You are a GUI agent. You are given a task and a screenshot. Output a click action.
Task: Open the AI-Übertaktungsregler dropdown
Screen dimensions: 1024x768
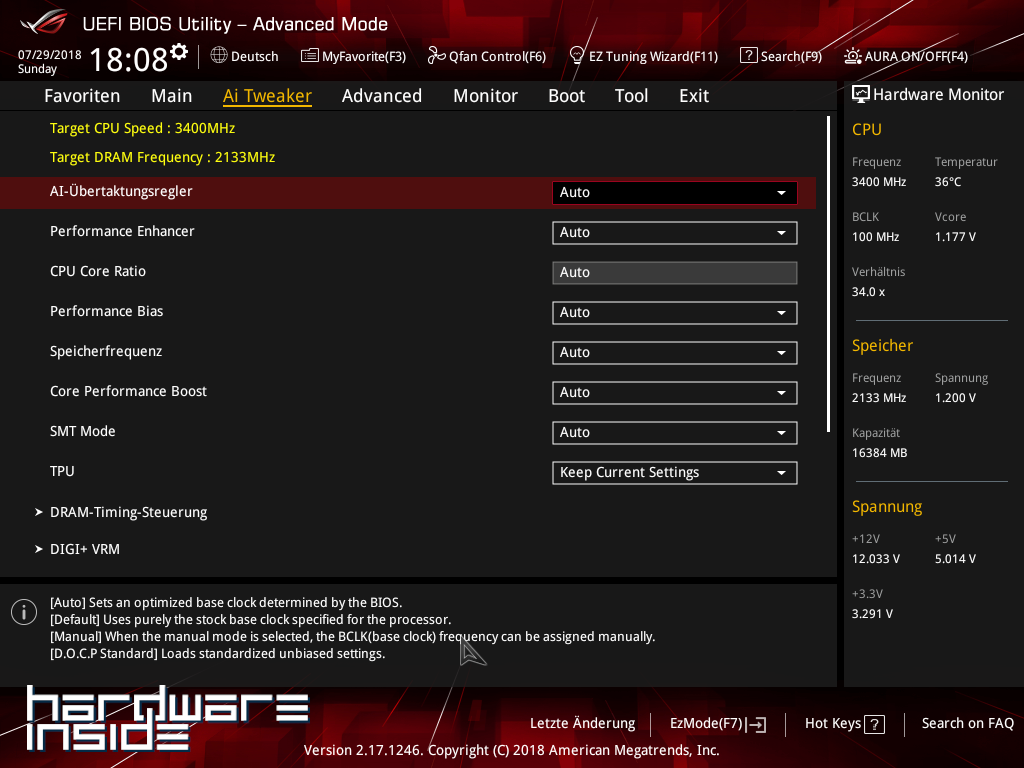(675, 193)
